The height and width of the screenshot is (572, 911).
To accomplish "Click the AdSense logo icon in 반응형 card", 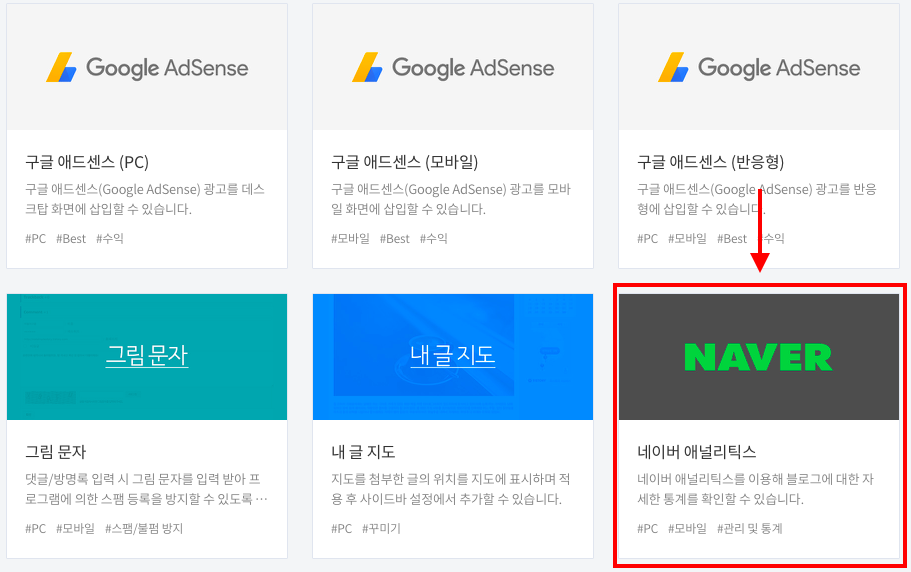I will click(673, 67).
